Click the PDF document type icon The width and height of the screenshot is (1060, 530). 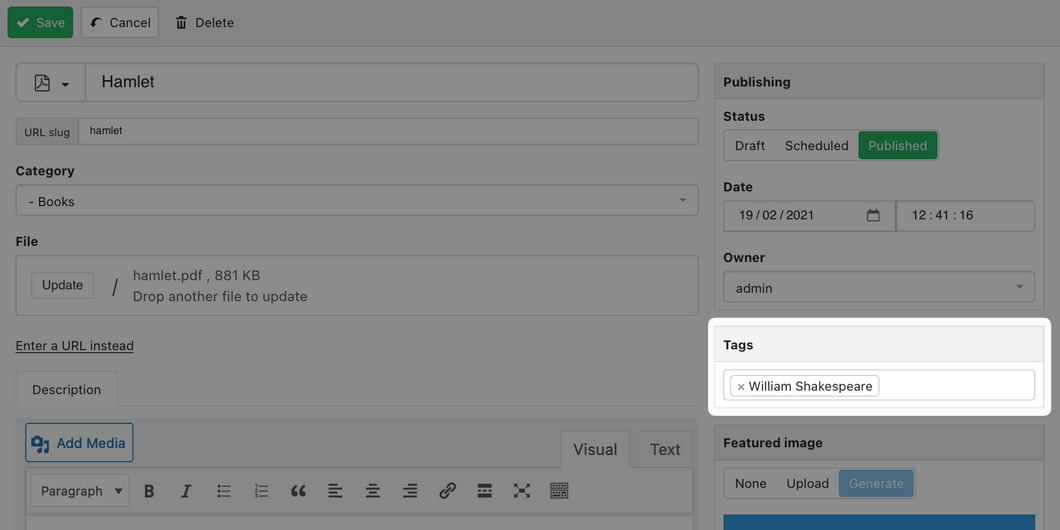coord(43,82)
